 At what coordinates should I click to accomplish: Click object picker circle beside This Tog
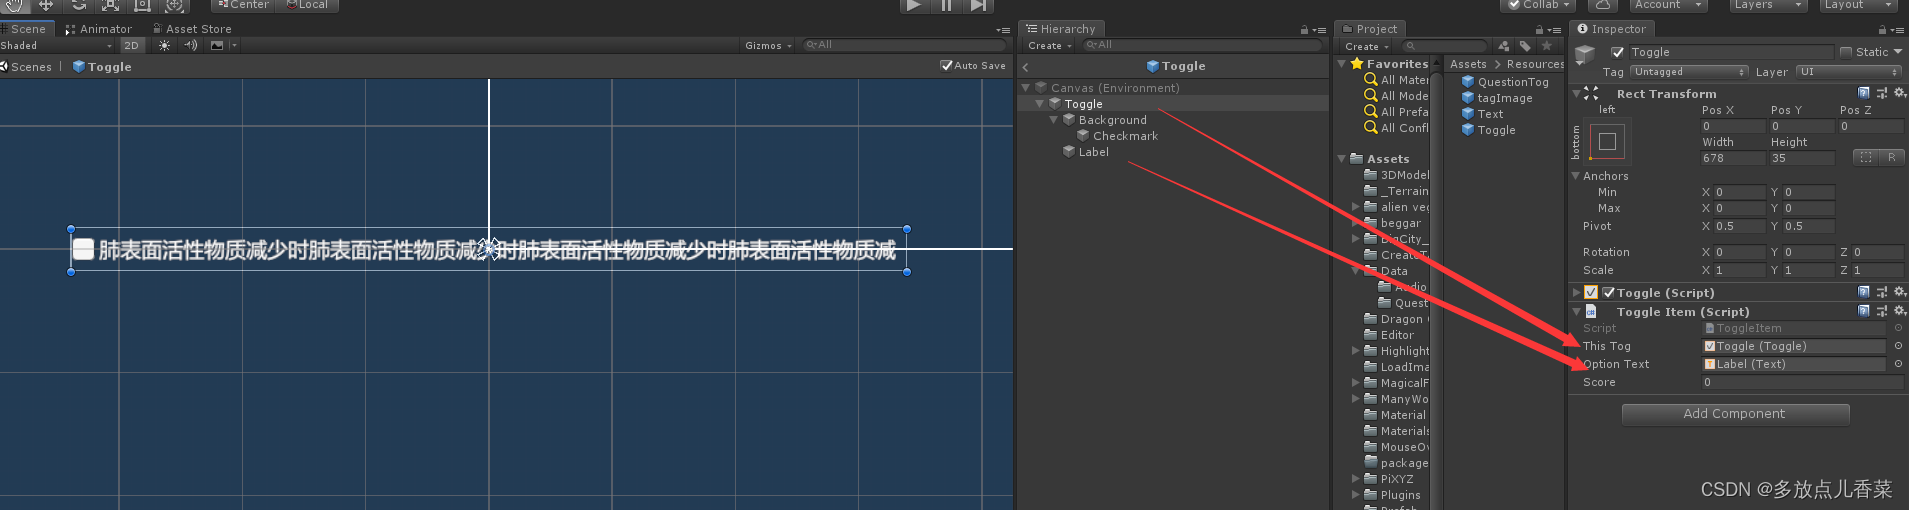[1898, 346]
